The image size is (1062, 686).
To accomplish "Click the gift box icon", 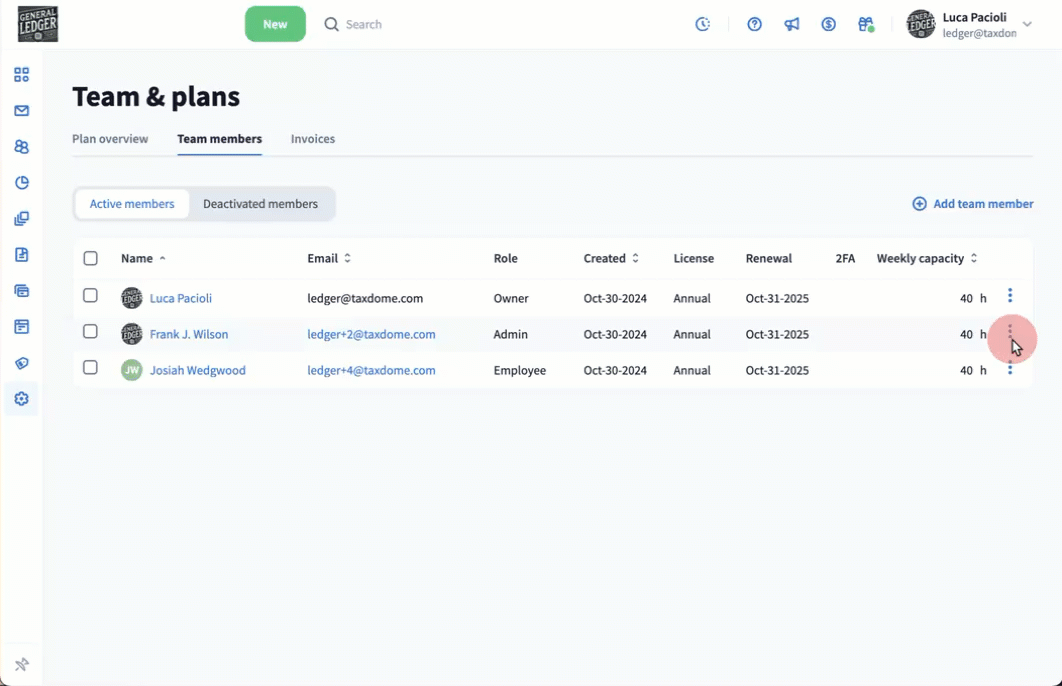I will tap(866, 24).
